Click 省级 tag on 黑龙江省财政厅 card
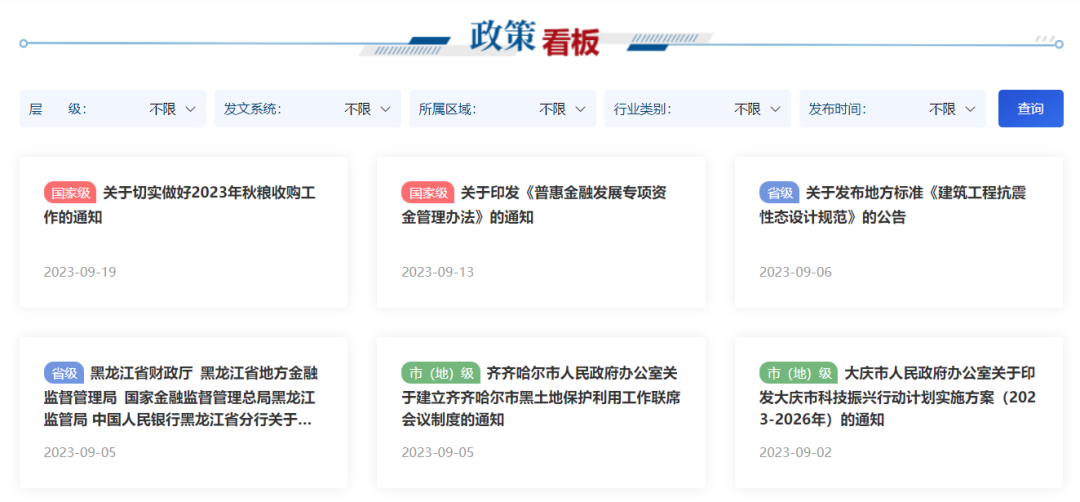Viewport: 1080px width, 502px height. (63, 373)
